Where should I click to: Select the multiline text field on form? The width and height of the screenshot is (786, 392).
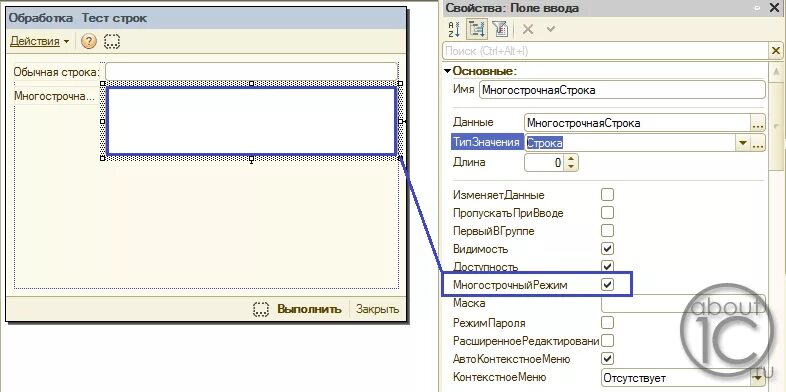pyautogui.click(x=251, y=121)
